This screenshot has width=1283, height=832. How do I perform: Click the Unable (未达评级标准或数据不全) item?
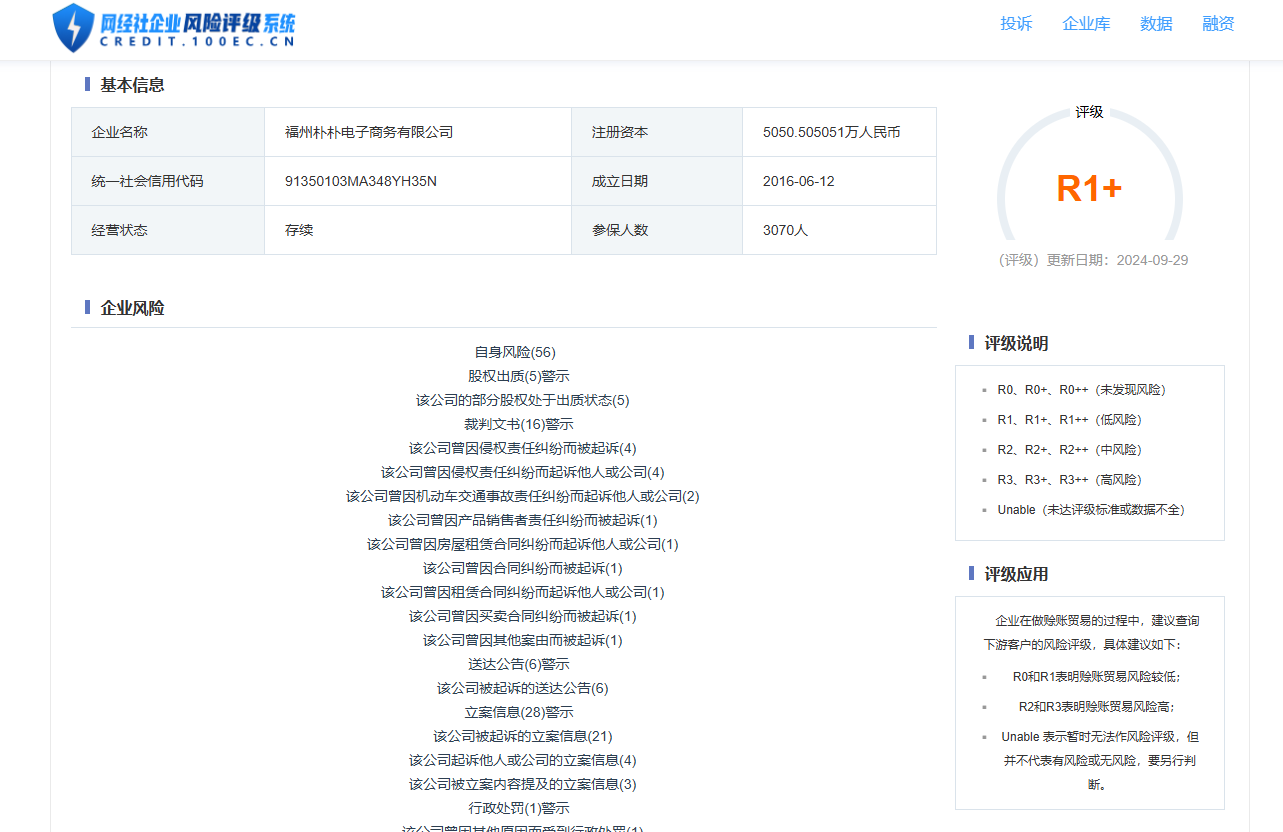click(x=1091, y=510)
